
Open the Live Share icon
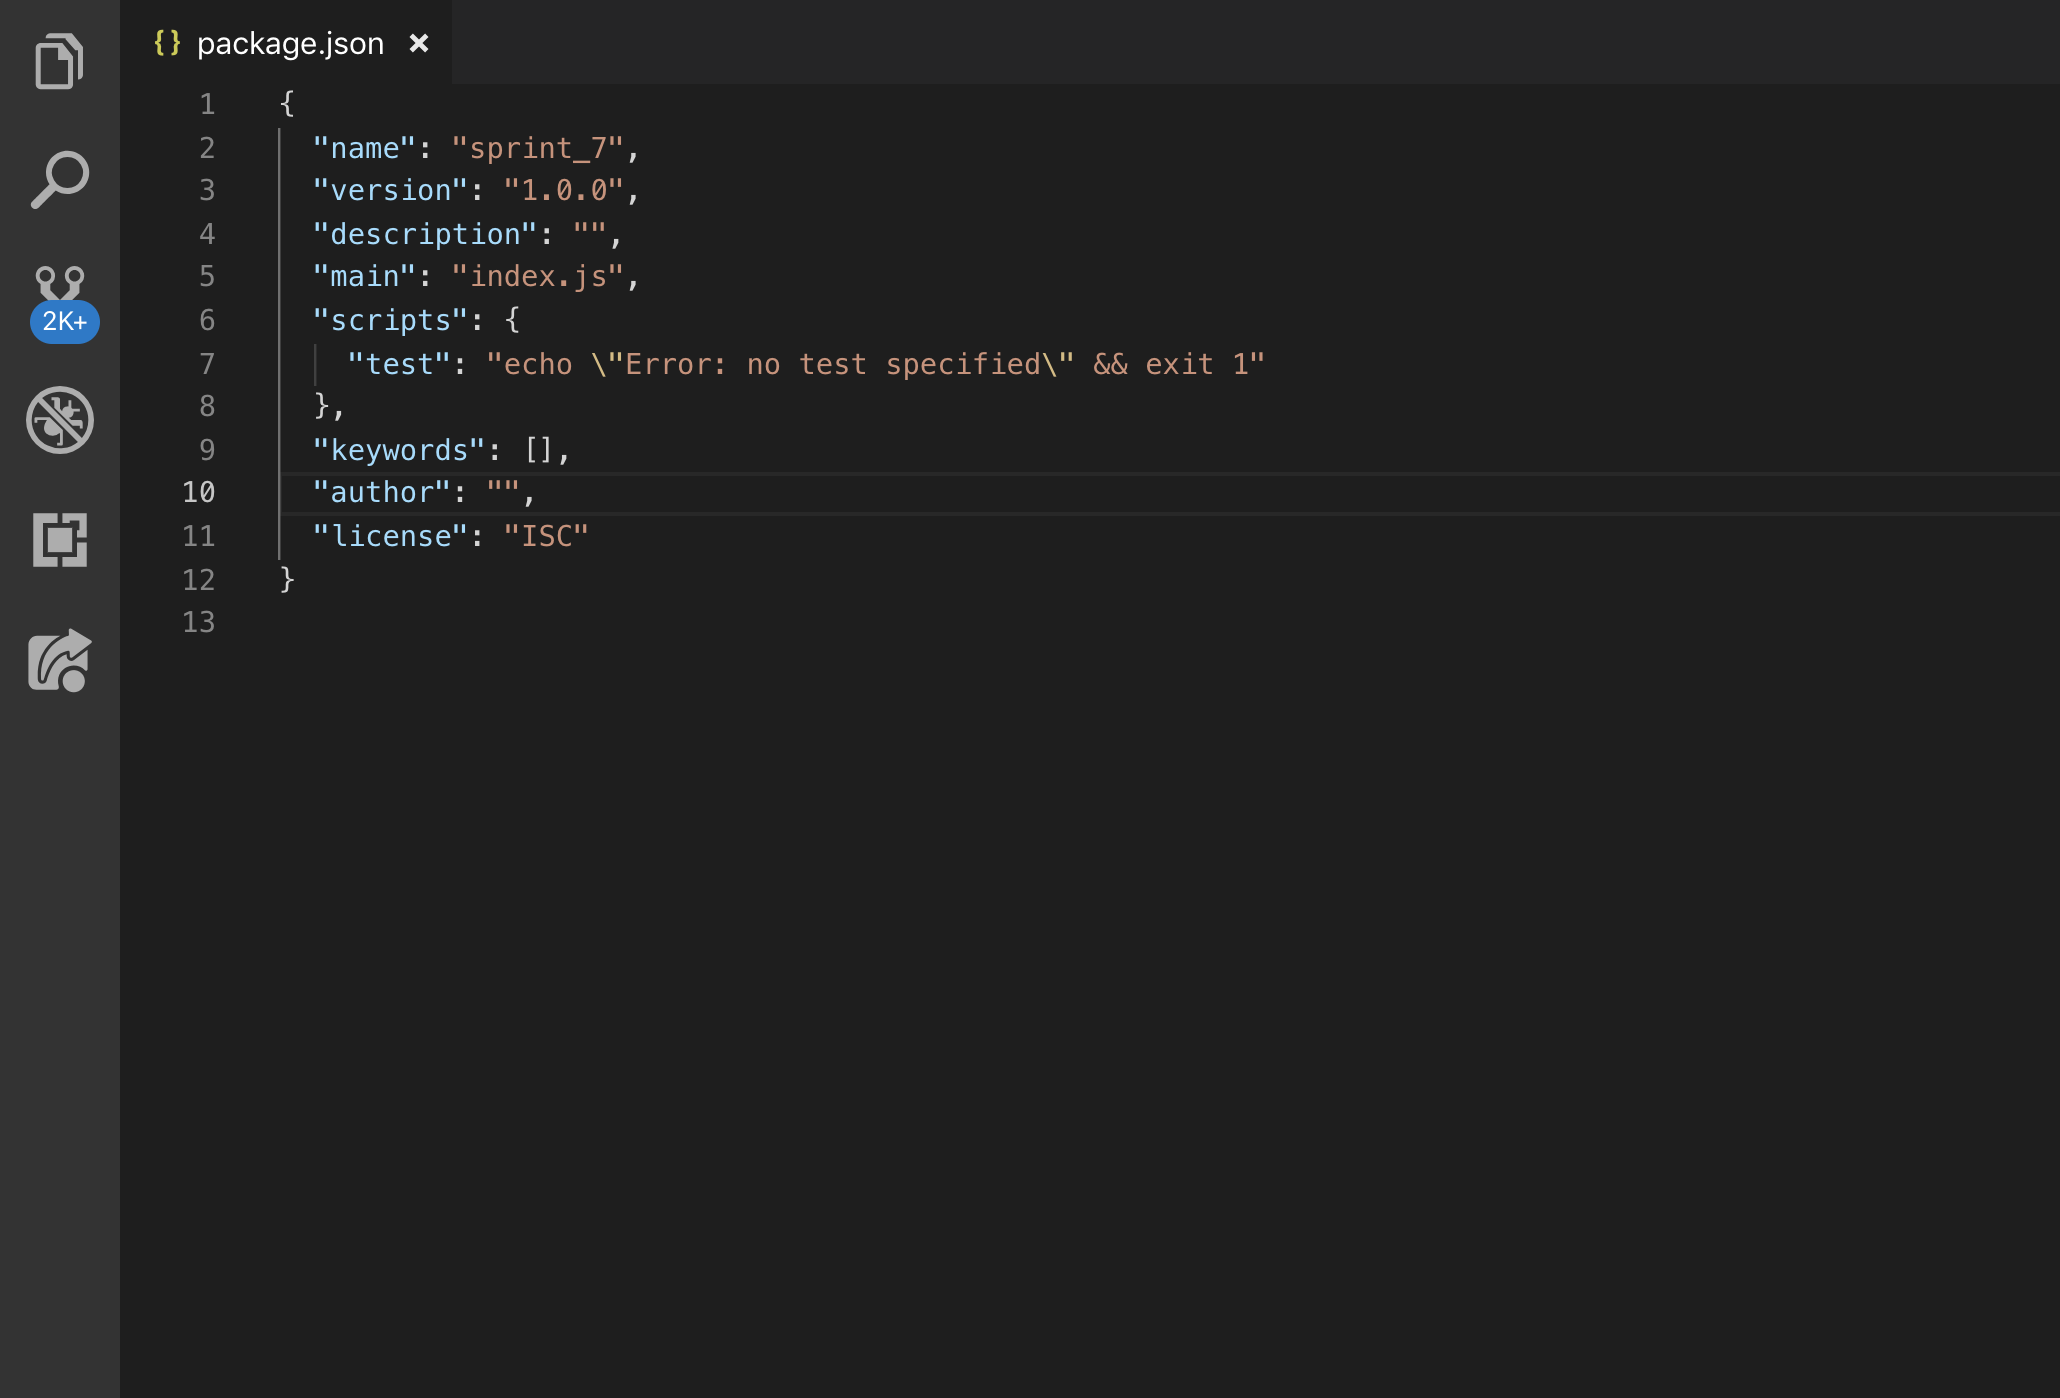coord(59,660)
